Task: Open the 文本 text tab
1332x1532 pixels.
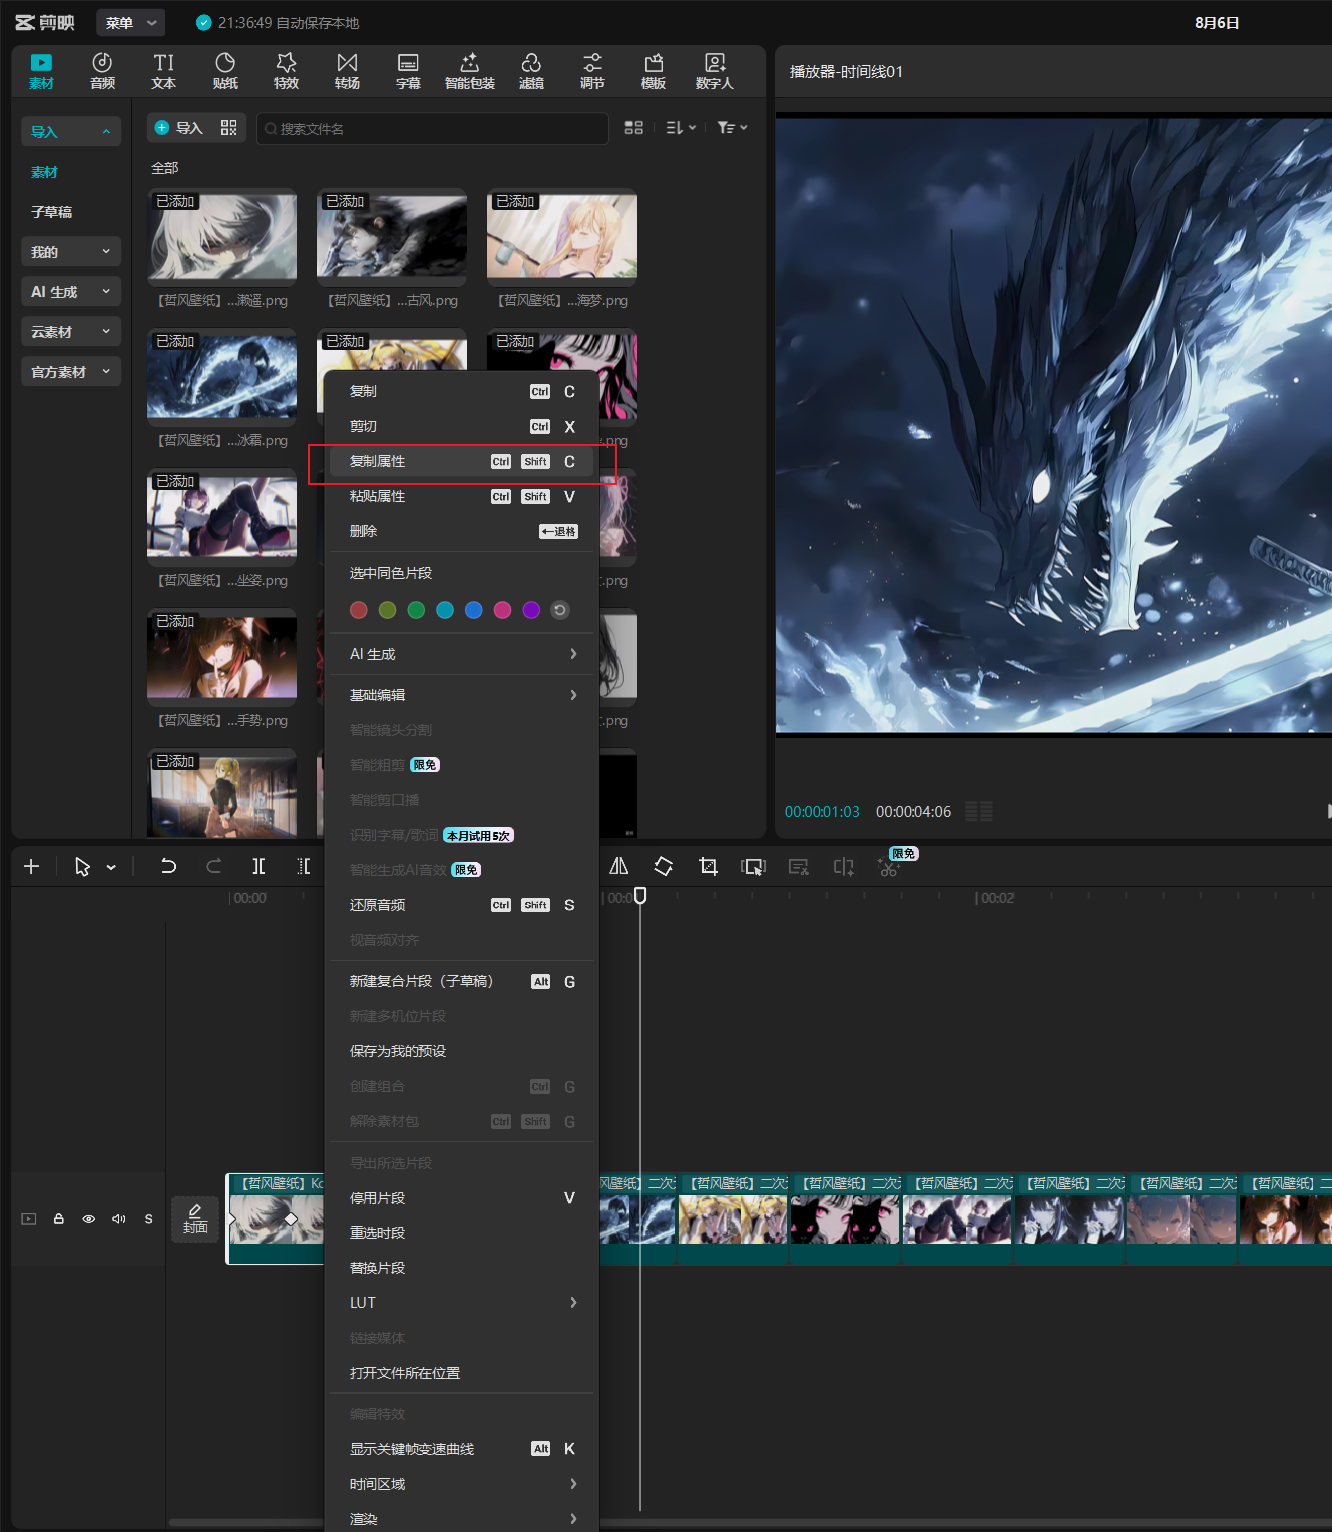Action: coord(163,71)
